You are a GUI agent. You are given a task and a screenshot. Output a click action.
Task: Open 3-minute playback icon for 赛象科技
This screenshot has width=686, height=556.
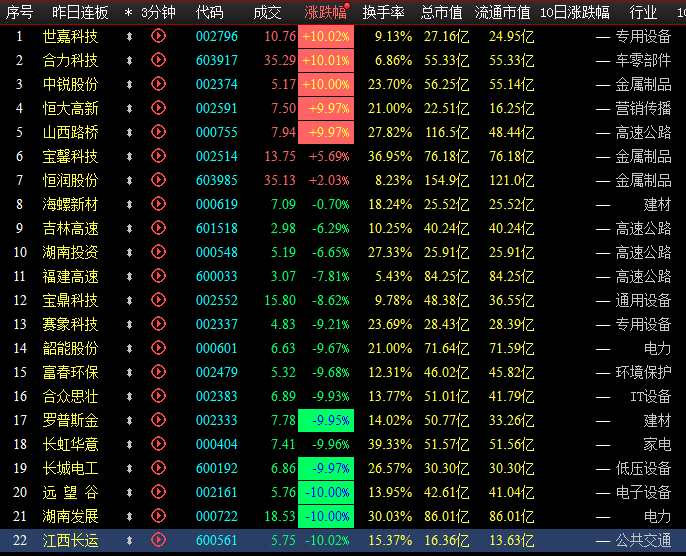(x=158, y=324)
